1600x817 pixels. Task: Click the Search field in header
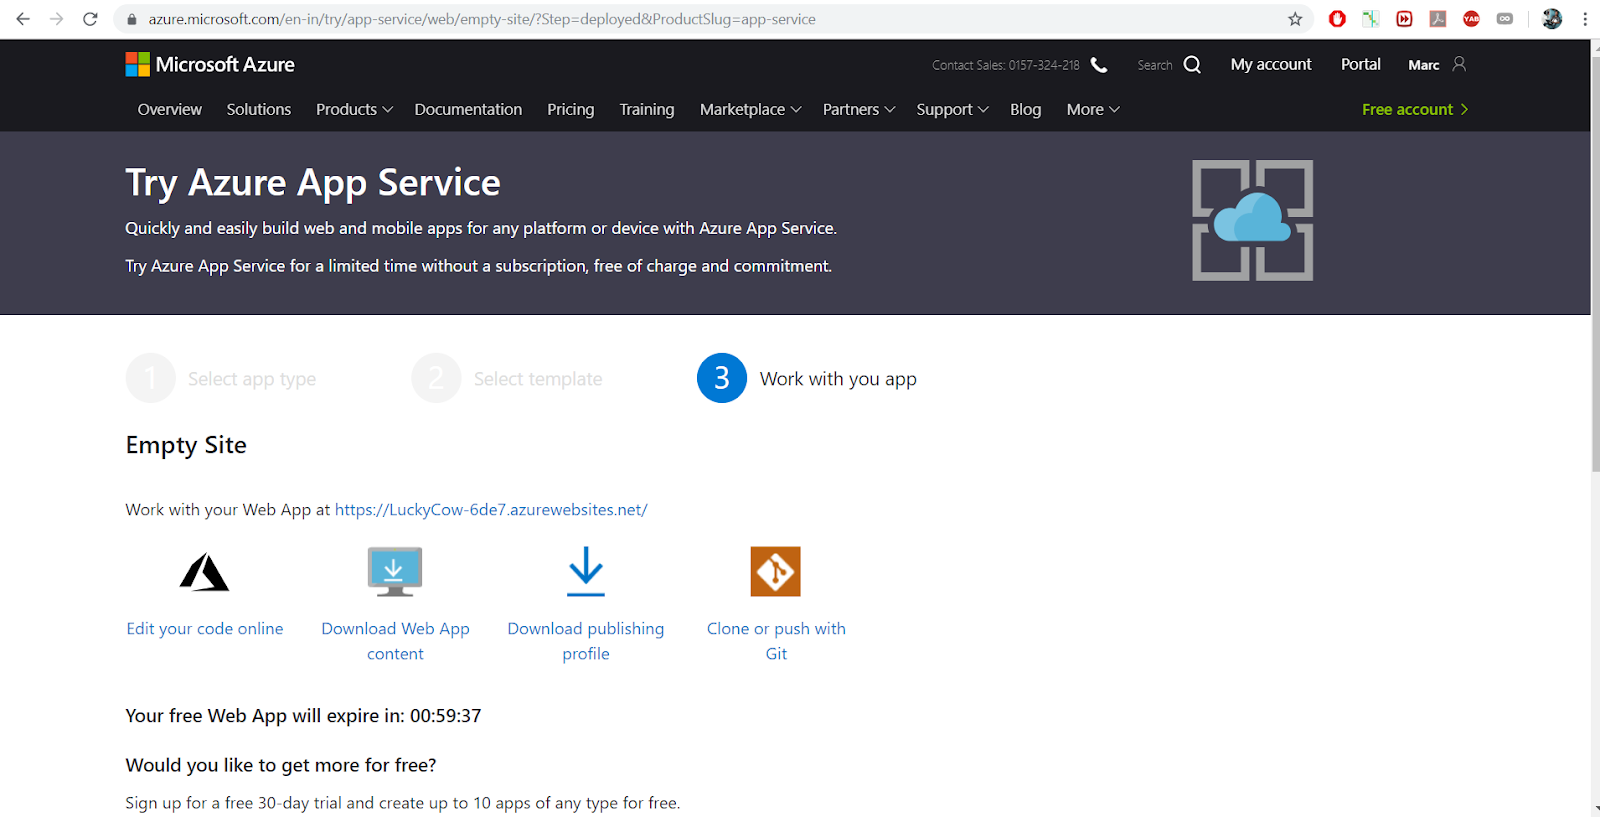pos(1155,65)
